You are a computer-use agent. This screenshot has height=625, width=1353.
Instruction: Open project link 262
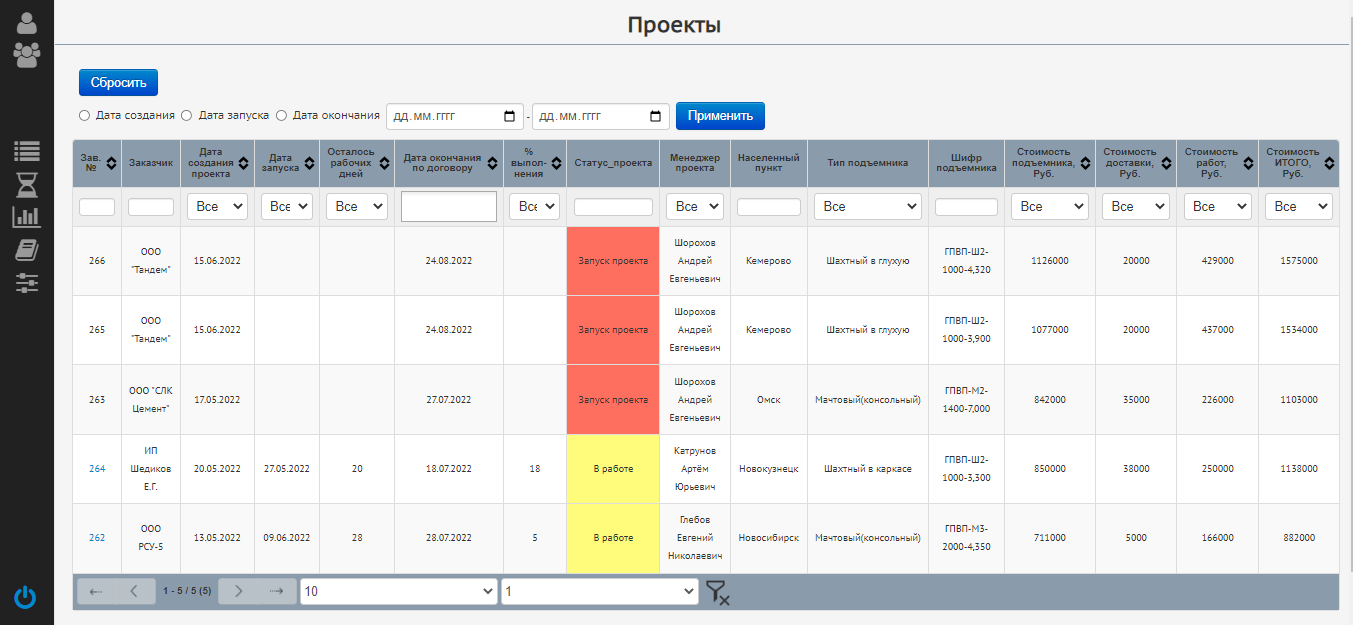coord(97,537)
